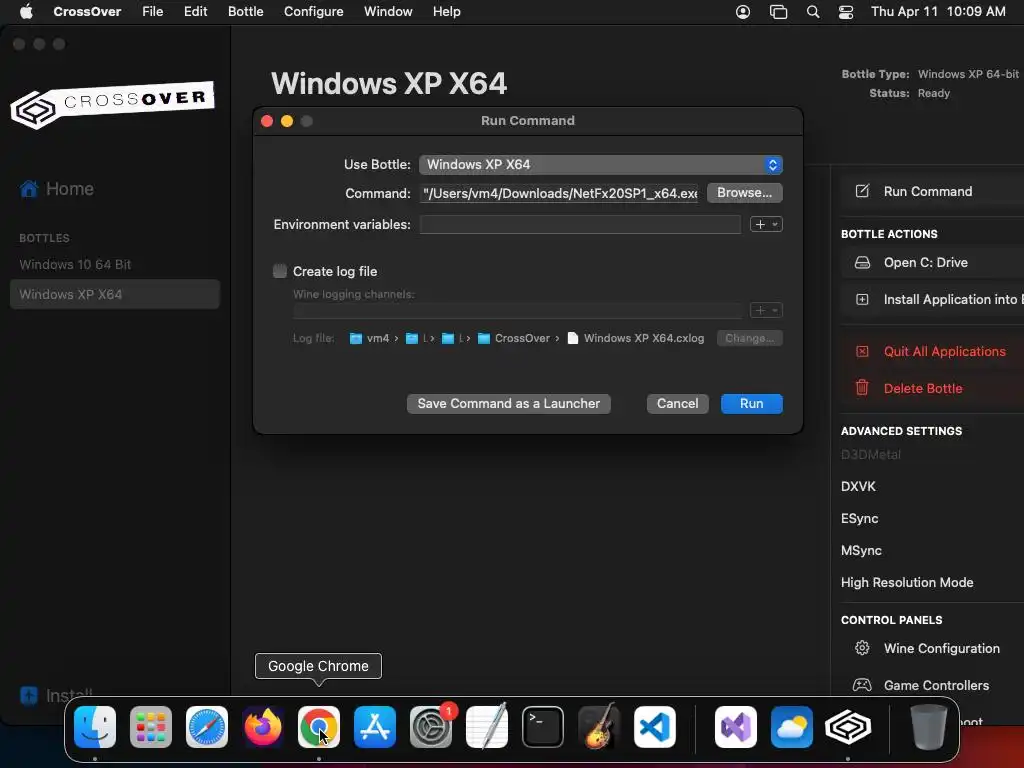Click the High Resolution Mode setting
Screen dimensions: 1024x768
pyautogui.click(x=907, y=583)
